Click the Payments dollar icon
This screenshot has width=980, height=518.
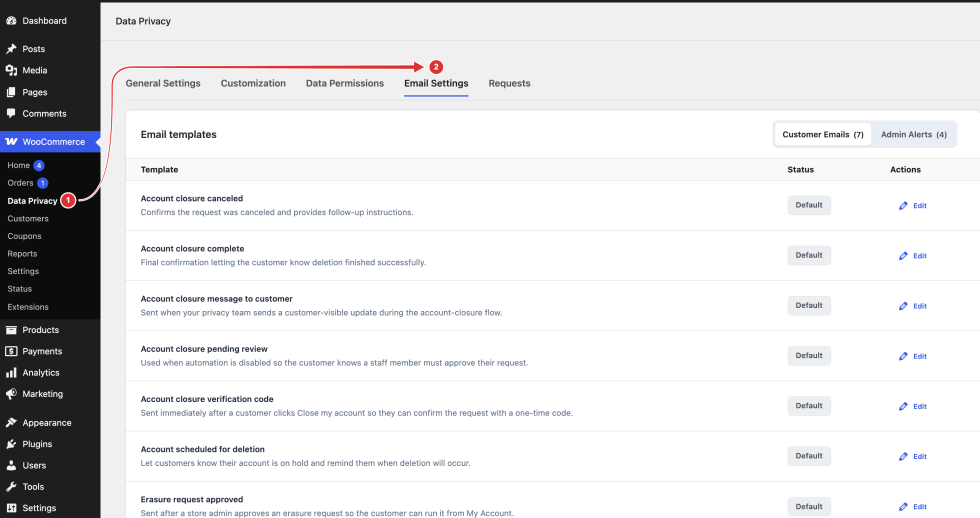click(x=11, y=351)
